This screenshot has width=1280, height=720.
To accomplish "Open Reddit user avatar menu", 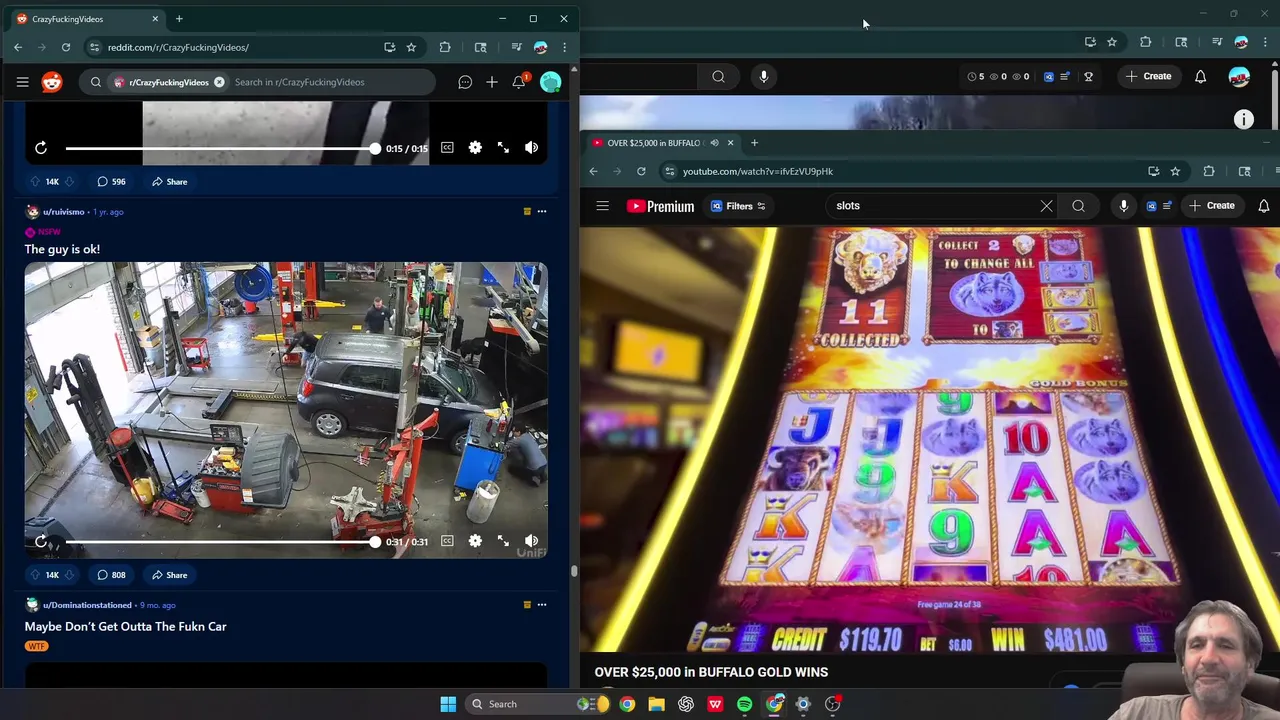I will pyautogui.click(x=550, y=82).
